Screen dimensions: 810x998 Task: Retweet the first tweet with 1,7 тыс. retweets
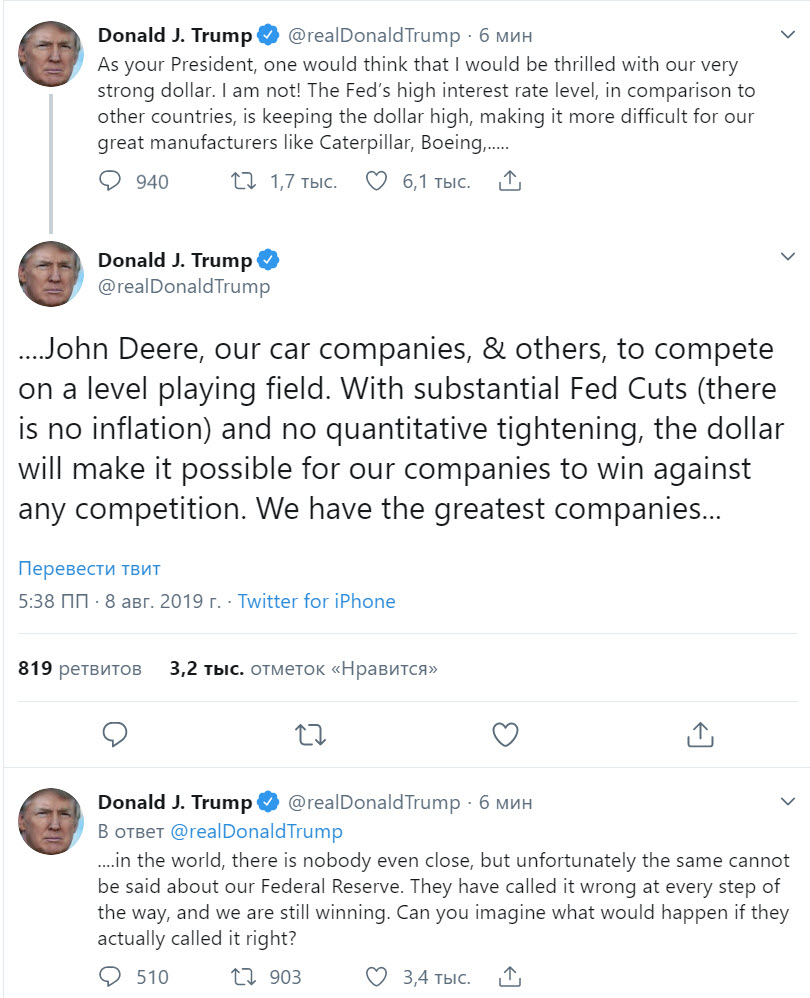pyautogui.click(x=243, y=181)
